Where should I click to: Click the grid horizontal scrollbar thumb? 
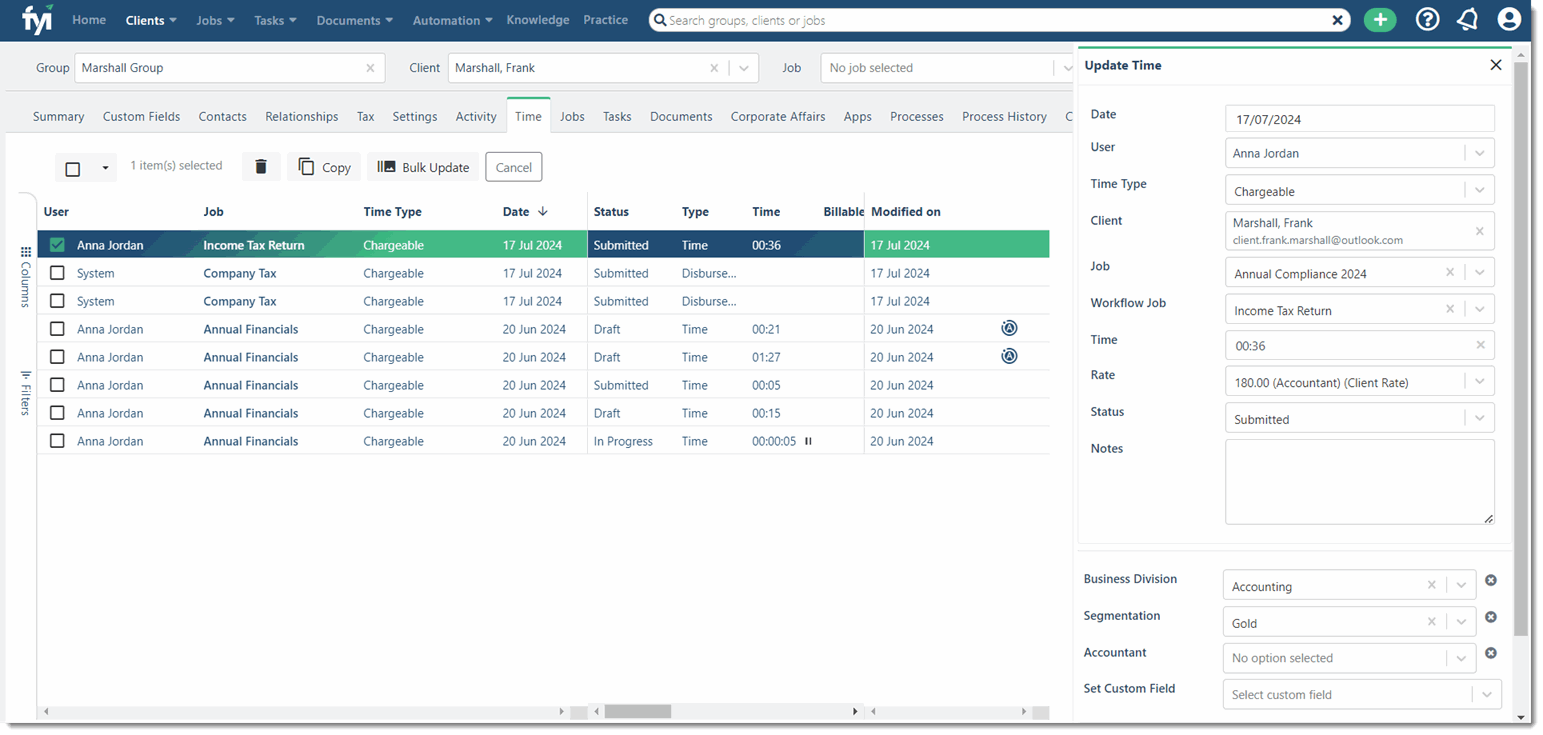(x=637, y=711)
